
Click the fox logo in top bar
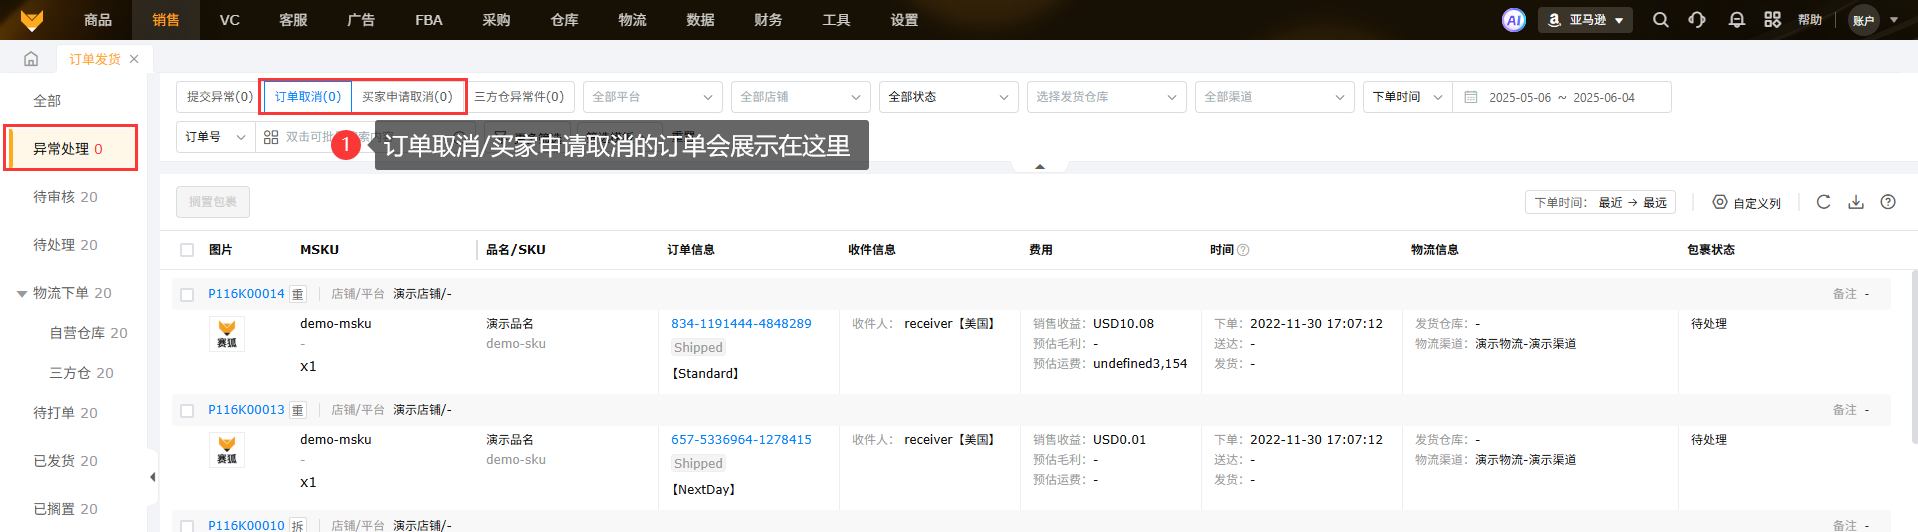32,20
